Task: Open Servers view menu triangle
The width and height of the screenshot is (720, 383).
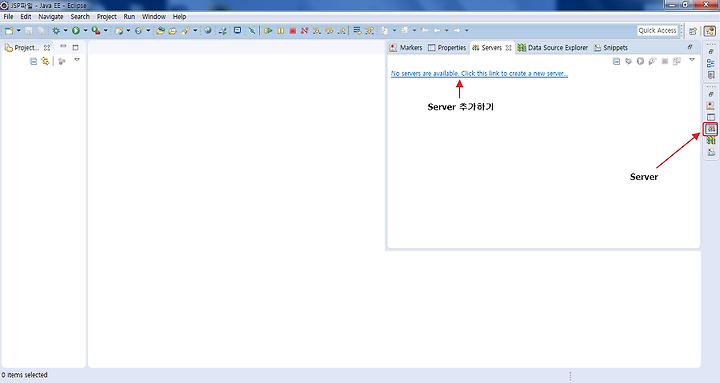Action: point(692,60)
